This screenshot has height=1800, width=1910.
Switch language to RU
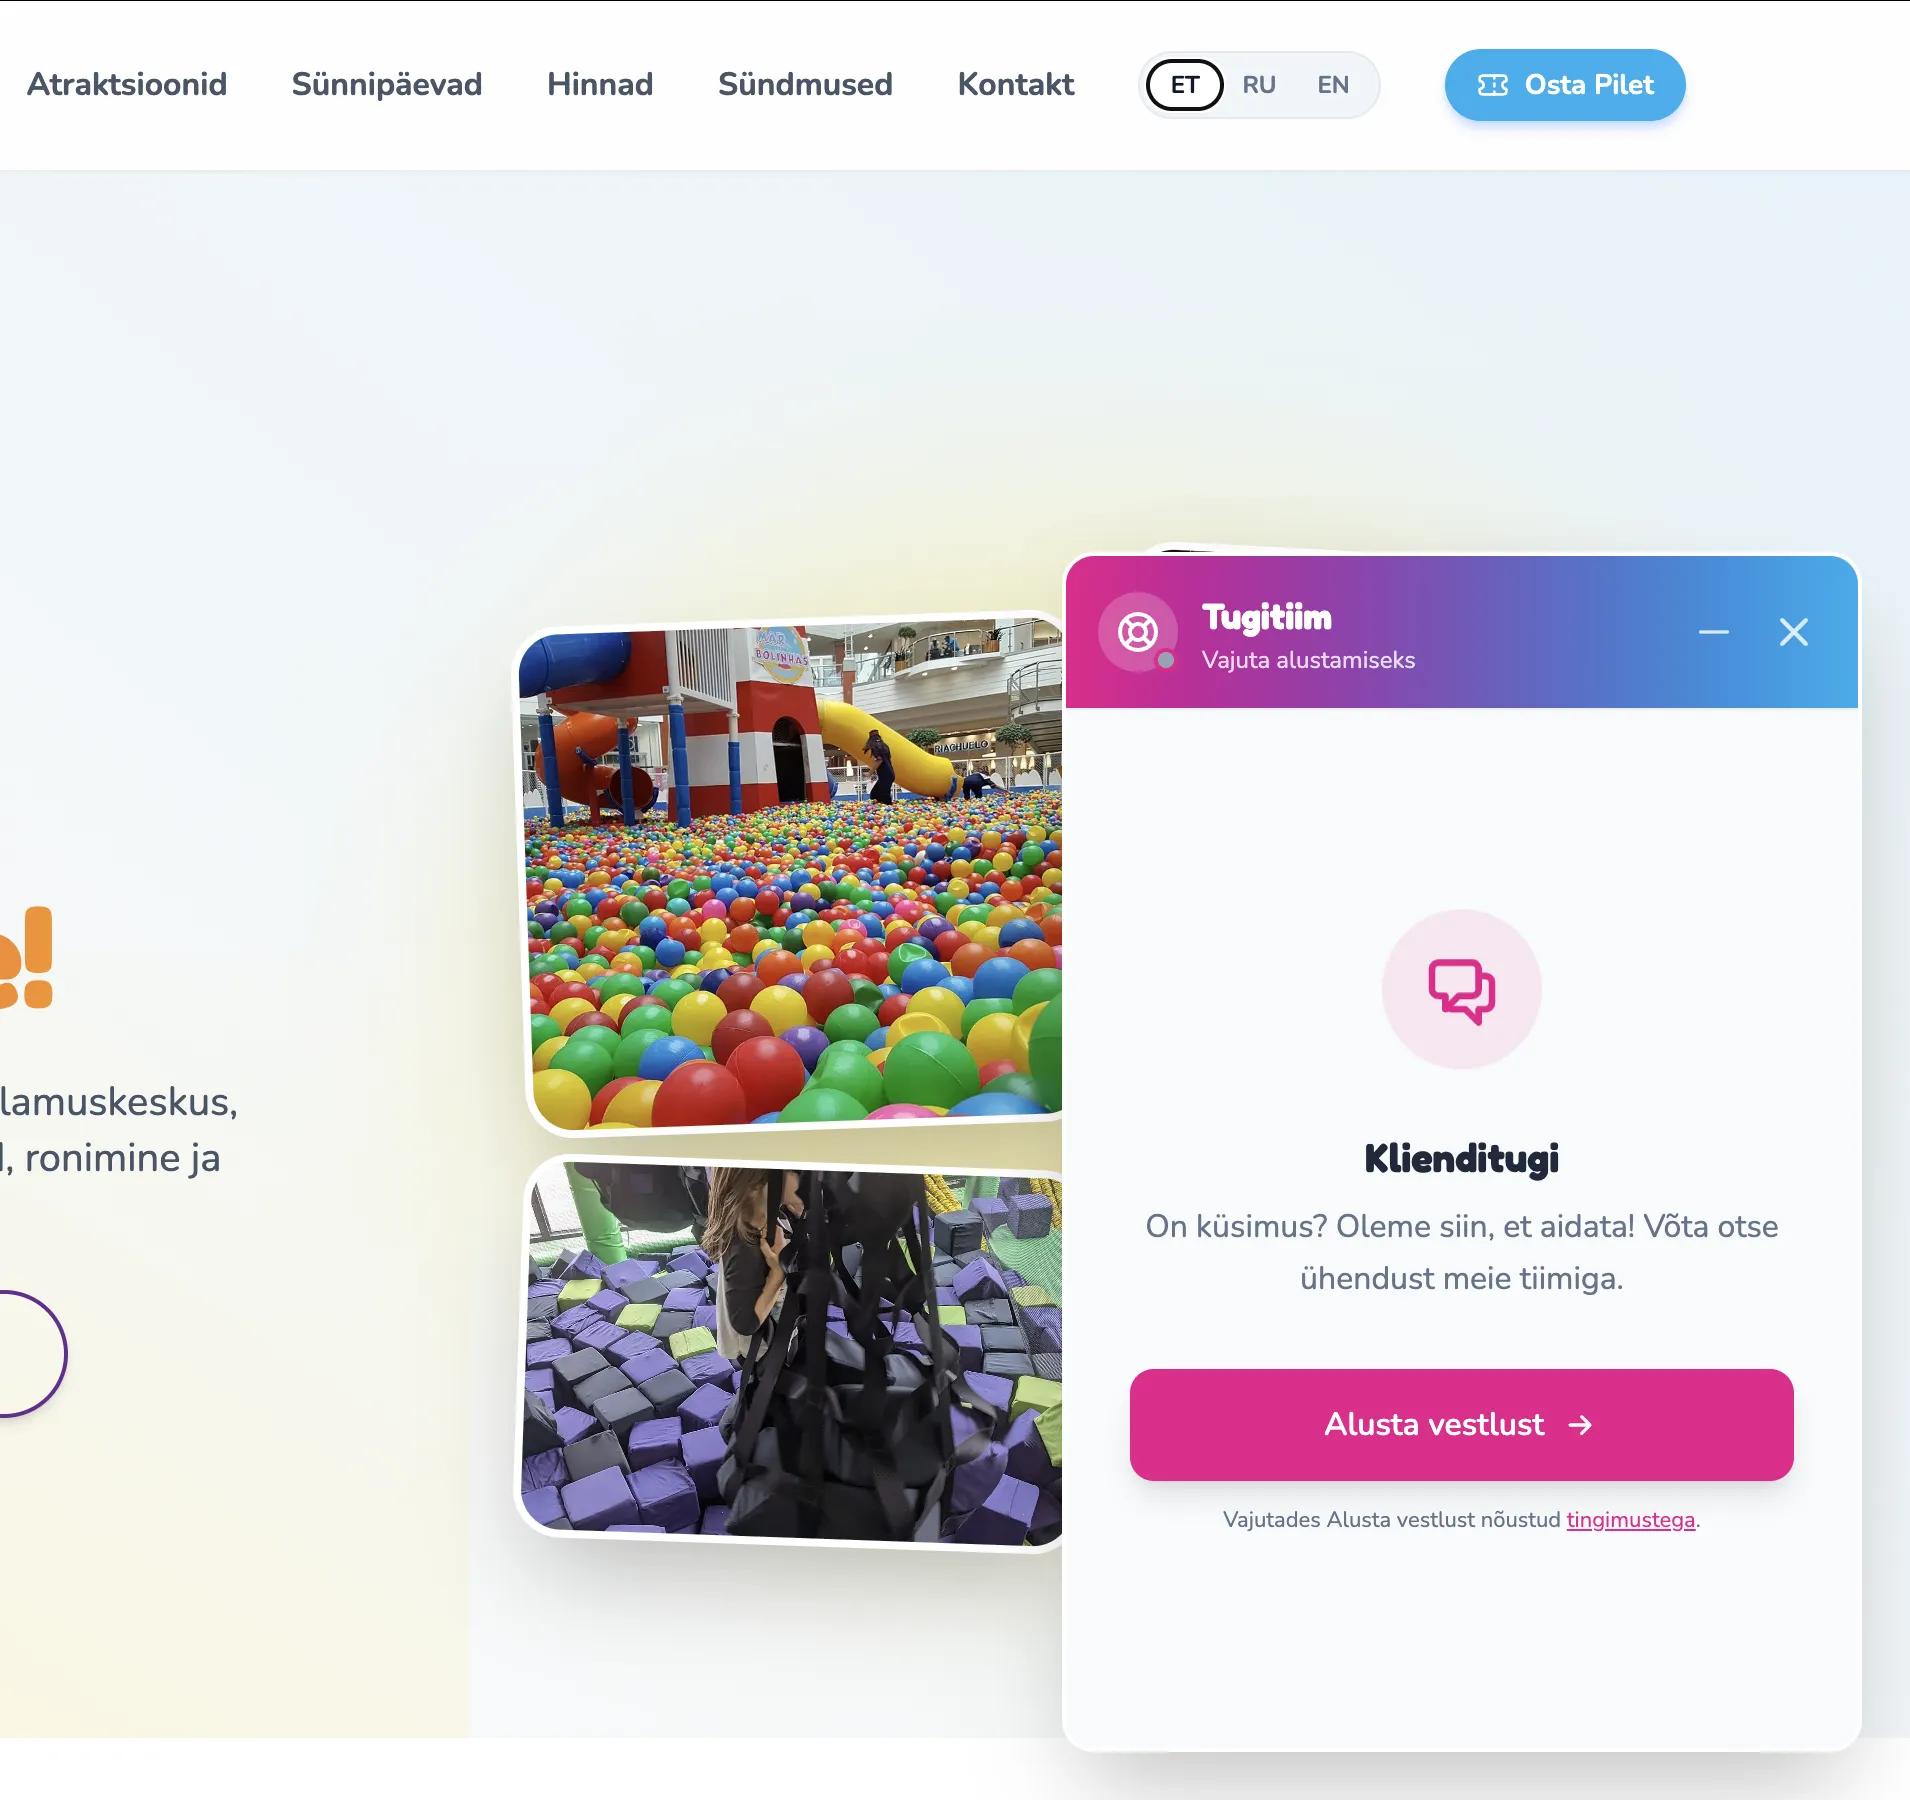coord(1258,85)
